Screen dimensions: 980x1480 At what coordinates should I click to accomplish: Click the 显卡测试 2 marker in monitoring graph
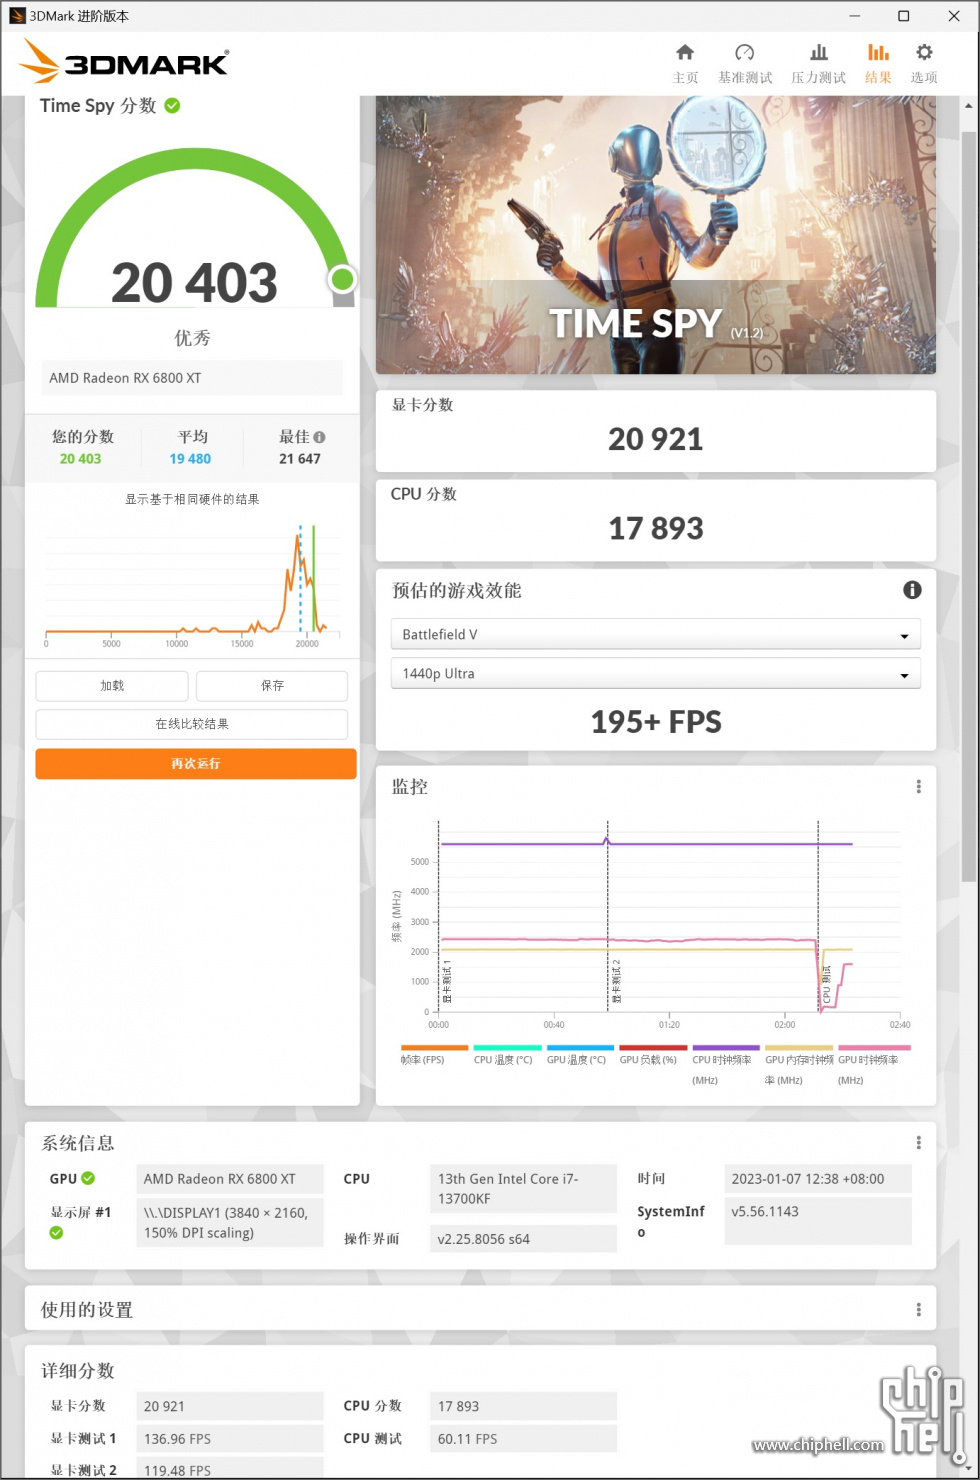click(x=616, y=980)
